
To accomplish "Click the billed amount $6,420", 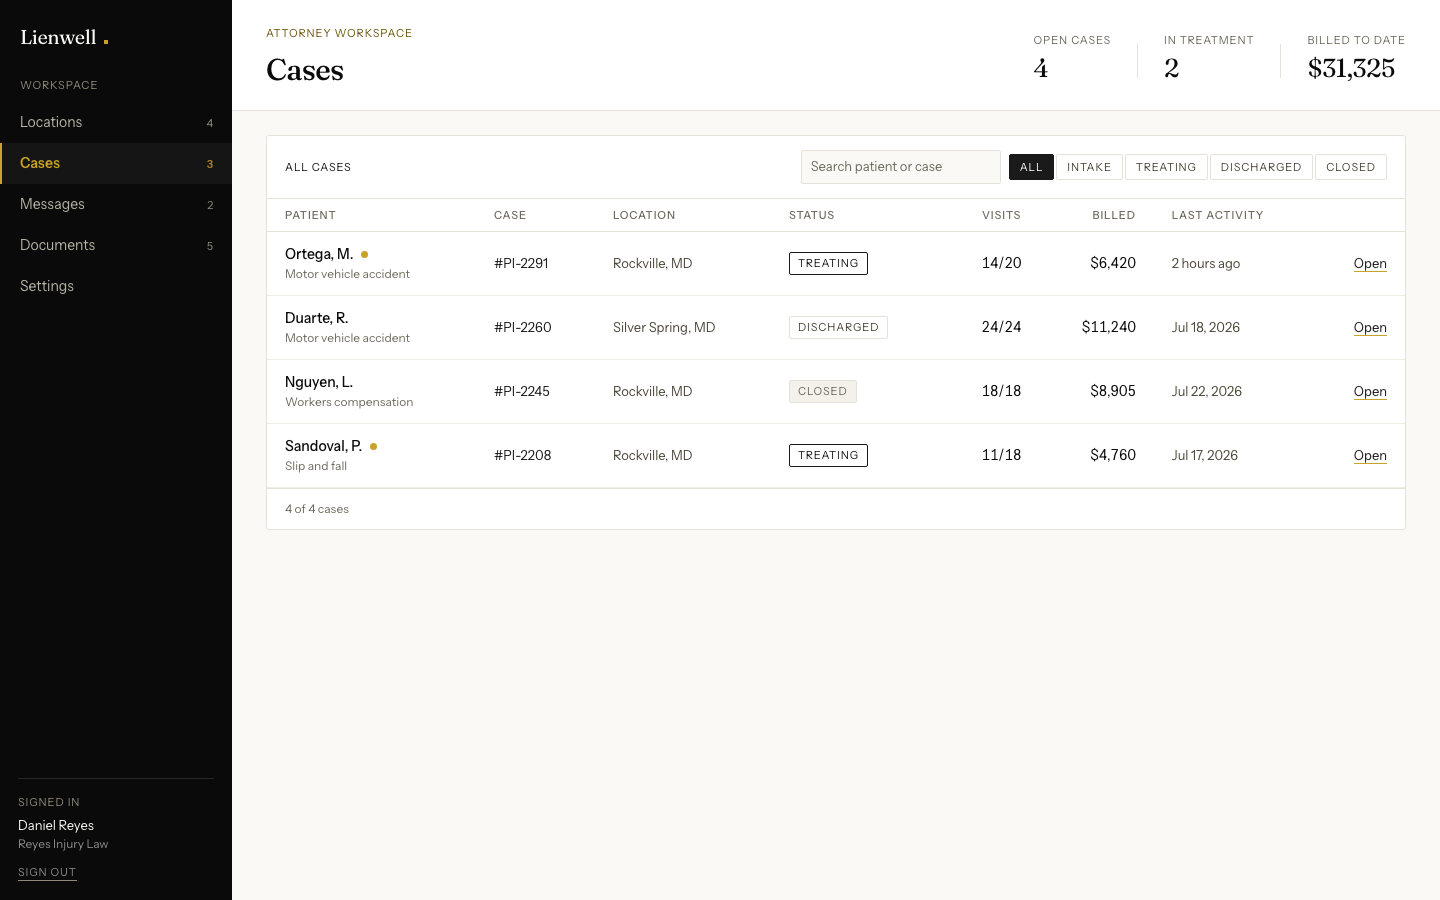I will (x=1113, y=263).
